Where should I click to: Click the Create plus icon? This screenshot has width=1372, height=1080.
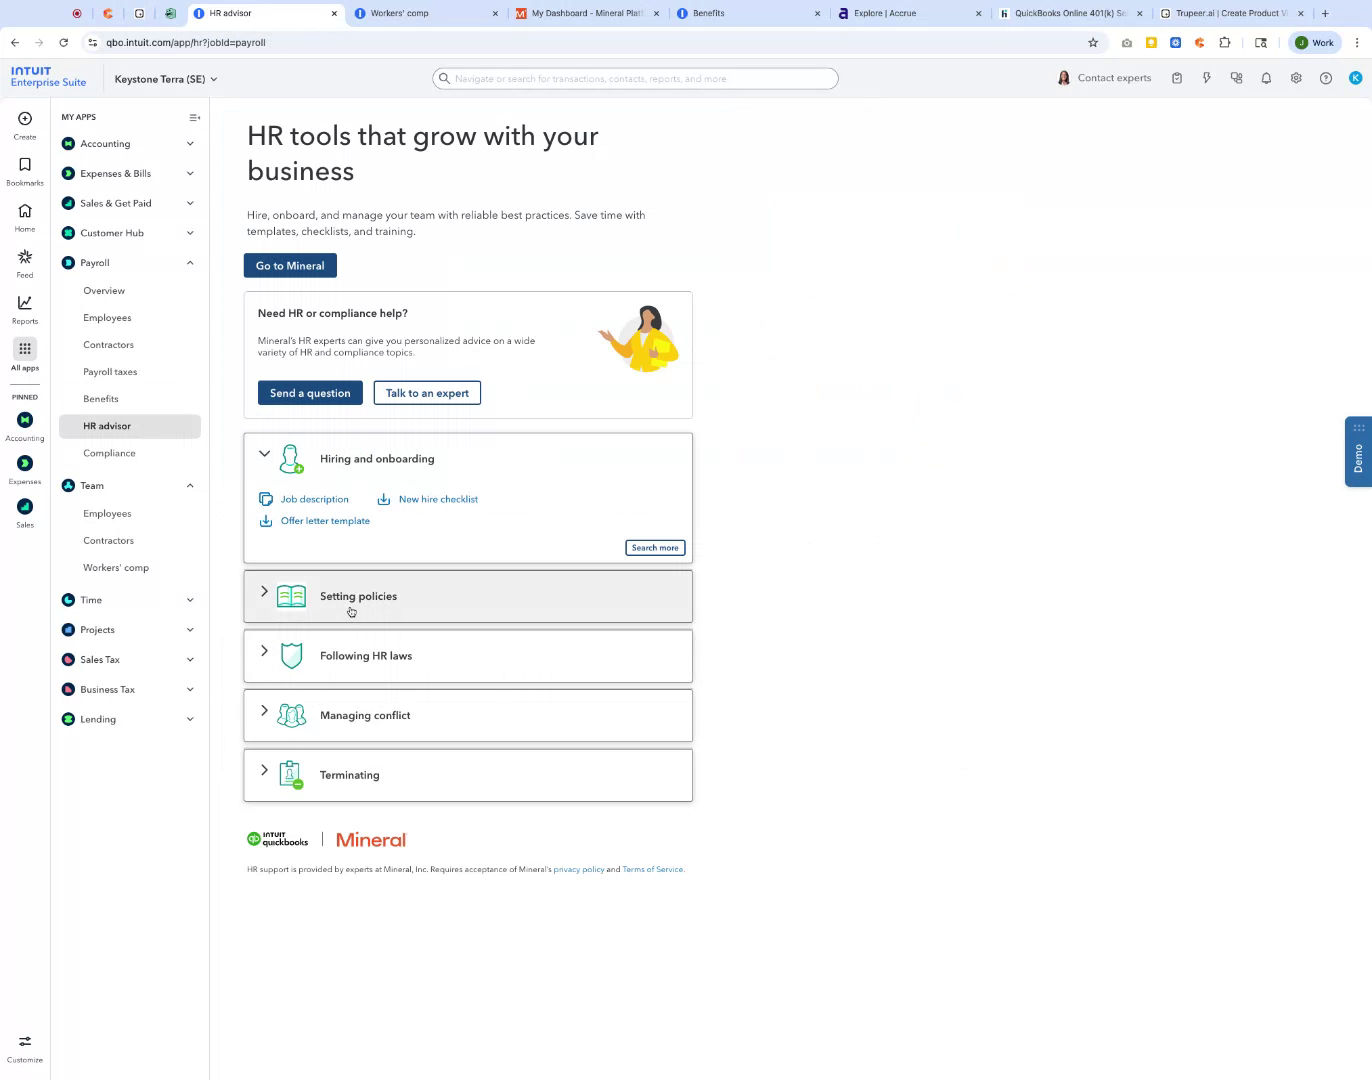click(x=25, y=118)
